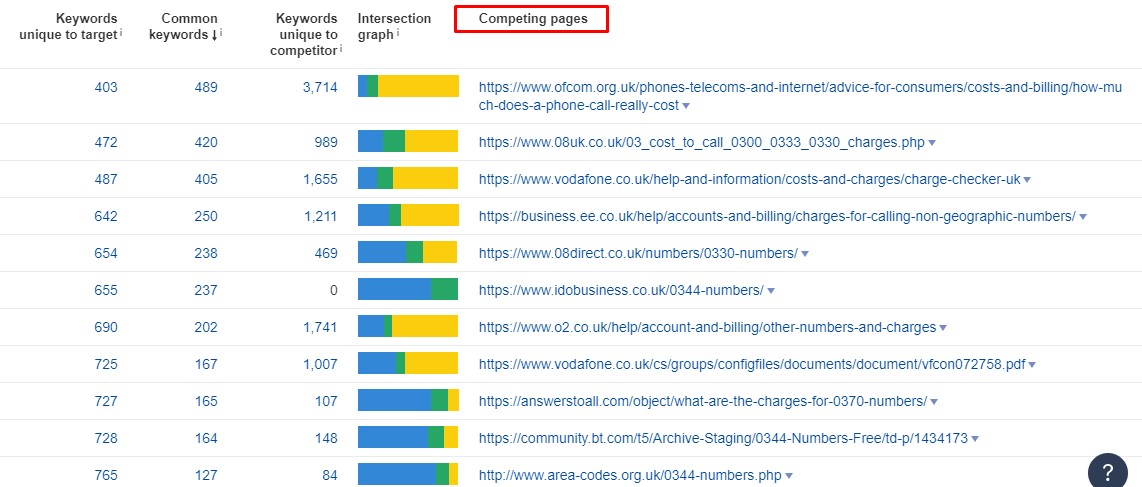This screenshot has height=487, width=1142.
Task: Click the 127 common keywords value
Action: [x=206, y=476]
